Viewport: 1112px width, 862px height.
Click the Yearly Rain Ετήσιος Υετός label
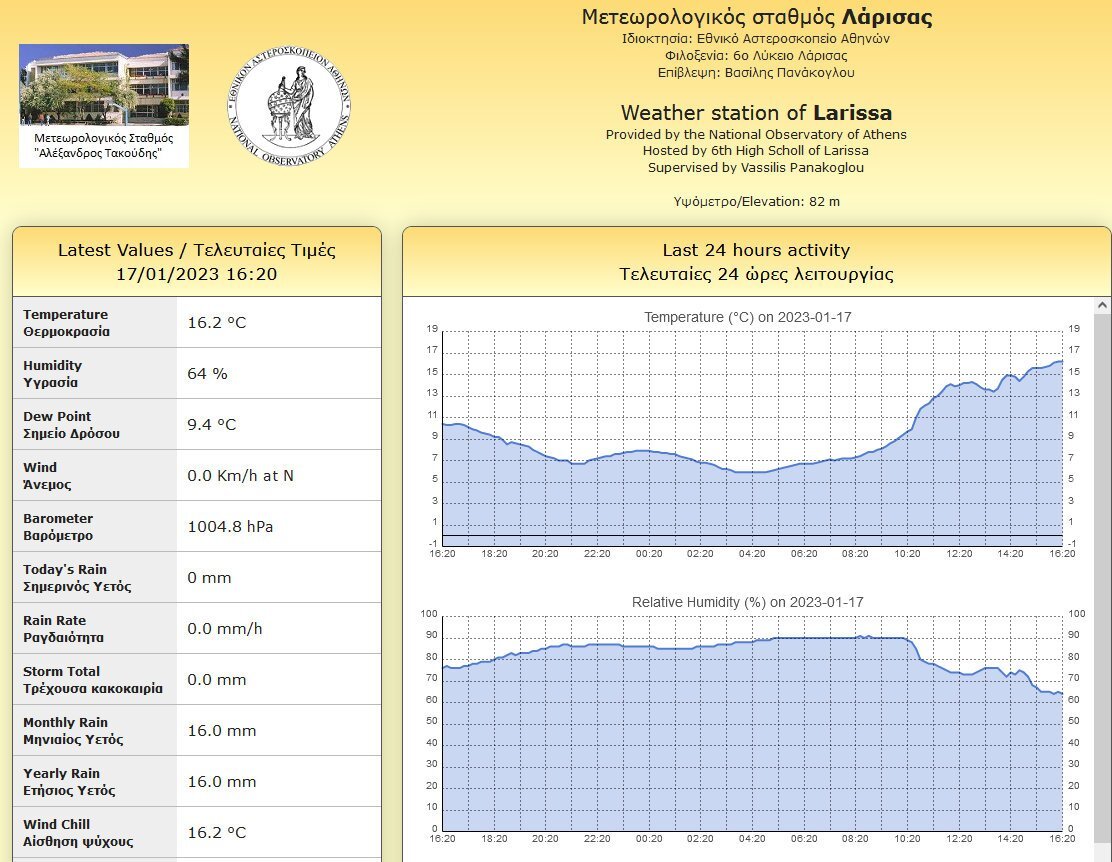tap(69, 783)
